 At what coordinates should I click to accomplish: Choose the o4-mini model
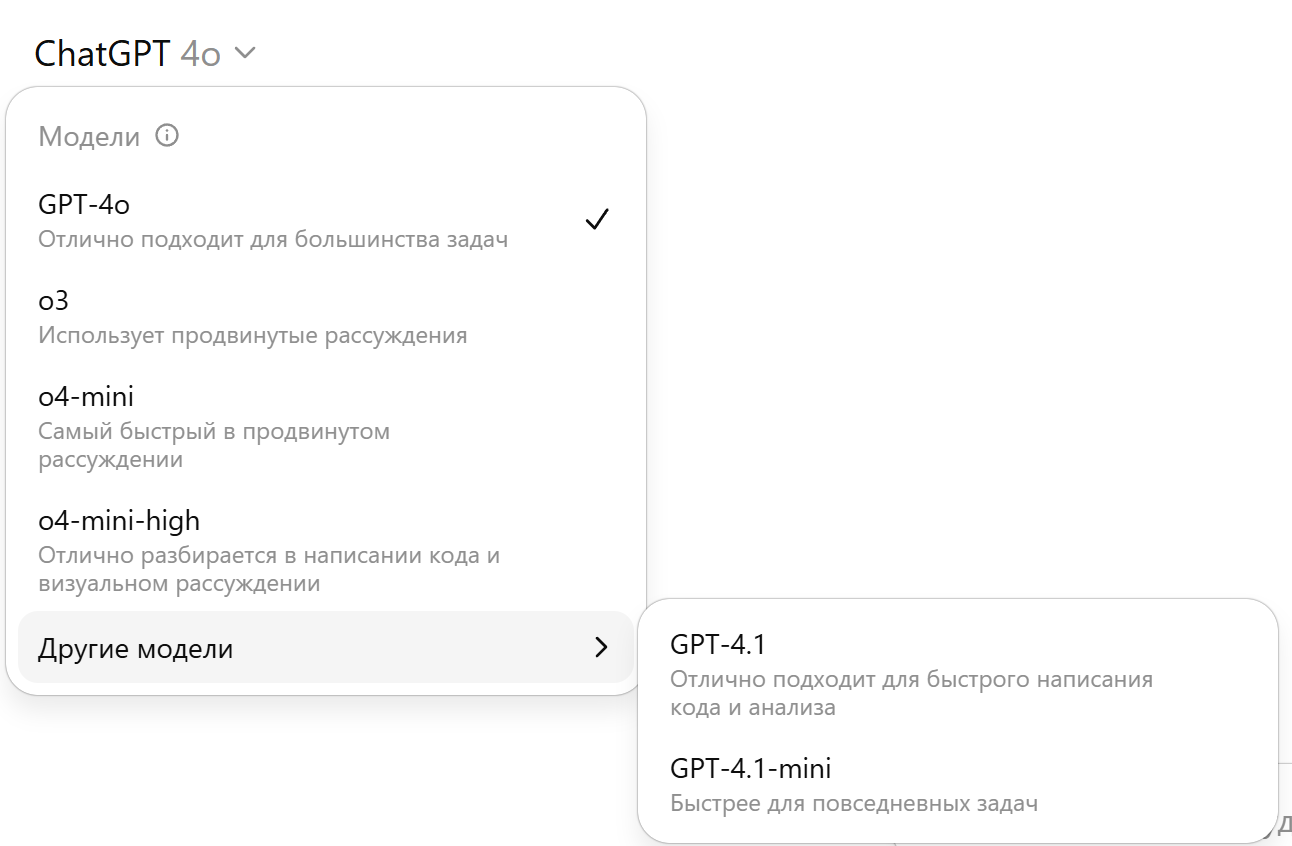[x=86, y=397]
